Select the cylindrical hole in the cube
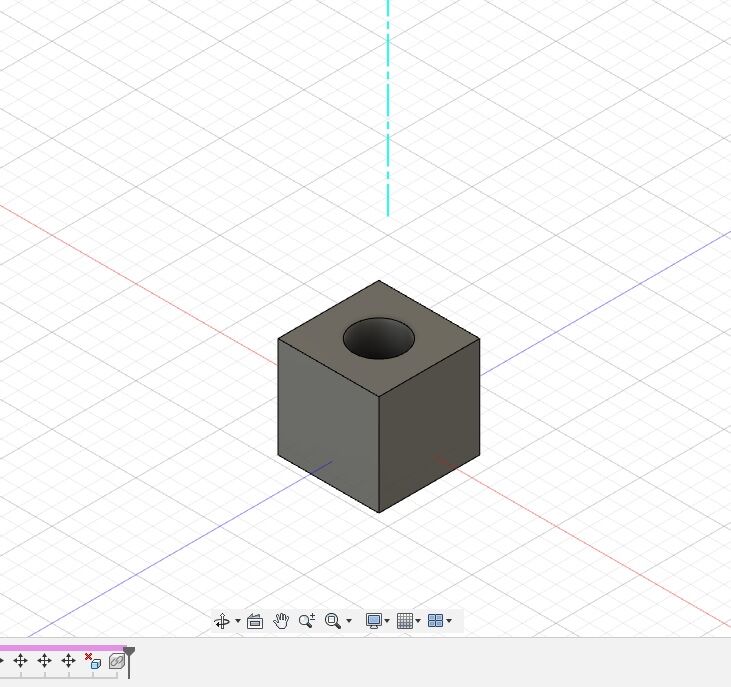Viewport: 731px width, 687px height. click(x=379, y=339)
